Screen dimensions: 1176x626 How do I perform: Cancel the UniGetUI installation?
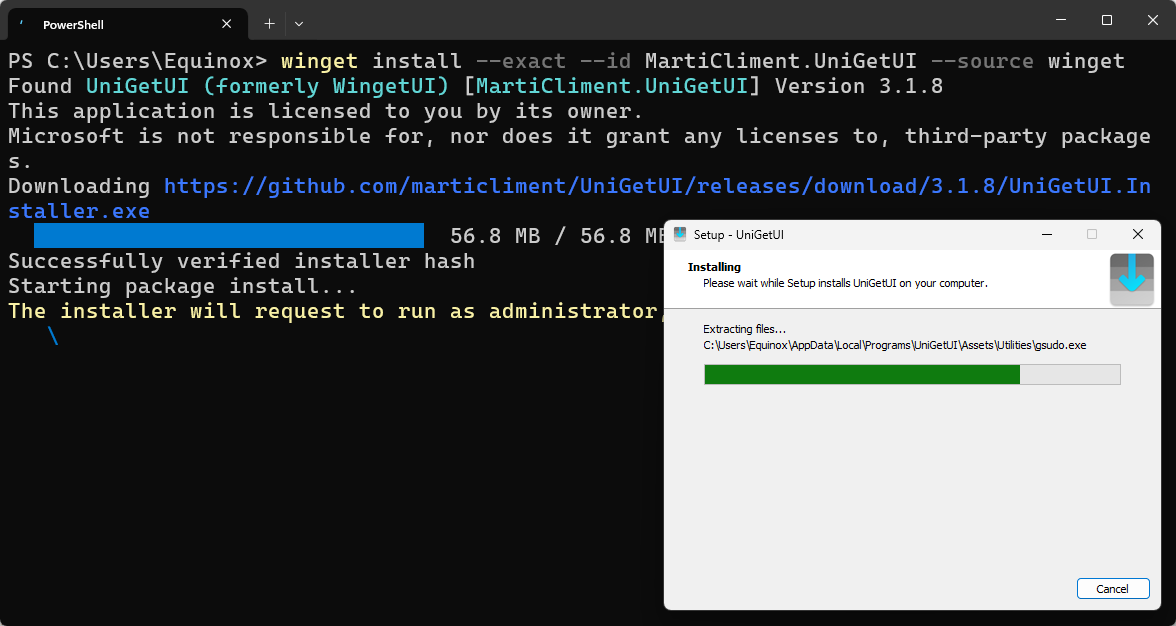[1113, 588]
